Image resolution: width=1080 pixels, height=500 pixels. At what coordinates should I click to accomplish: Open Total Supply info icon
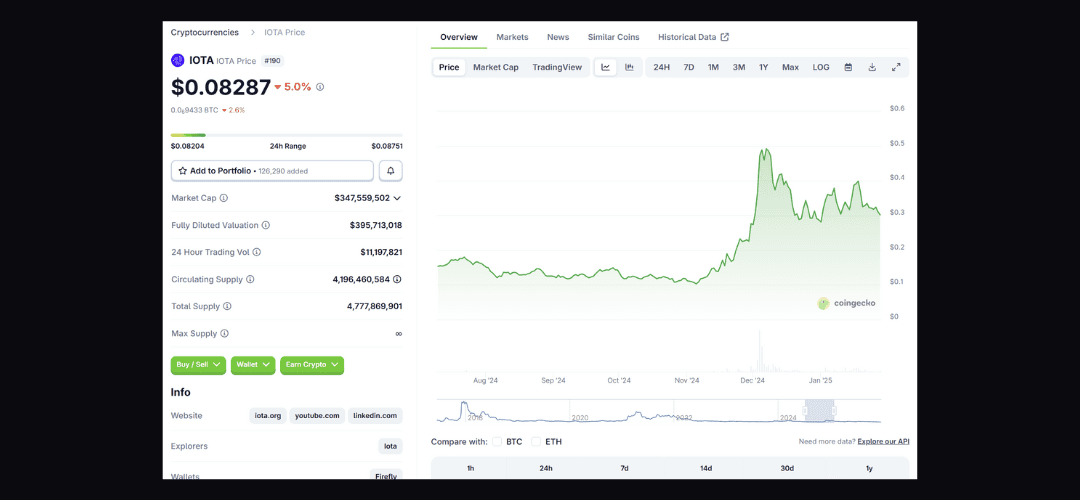pos(227,306)
